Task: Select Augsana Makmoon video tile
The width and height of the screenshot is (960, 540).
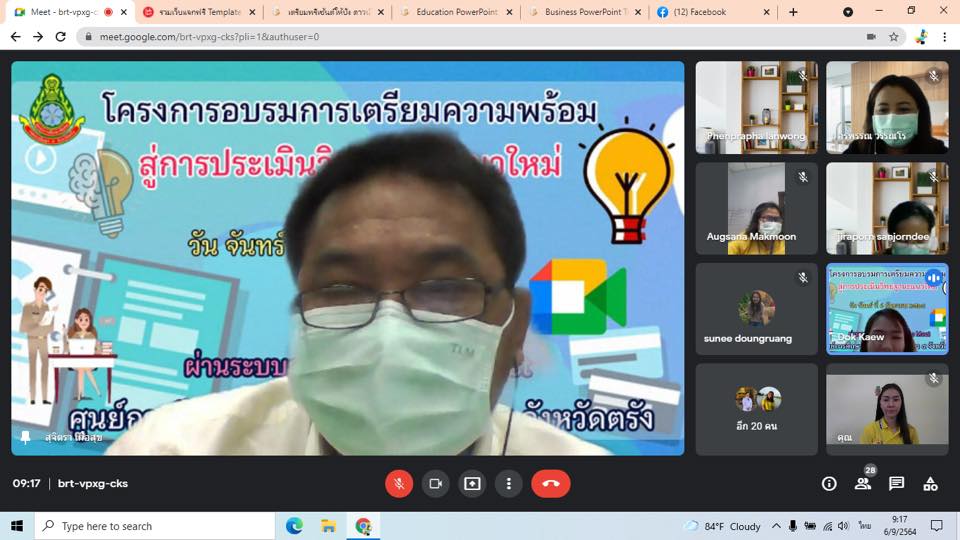Action: tap(756, 208)
